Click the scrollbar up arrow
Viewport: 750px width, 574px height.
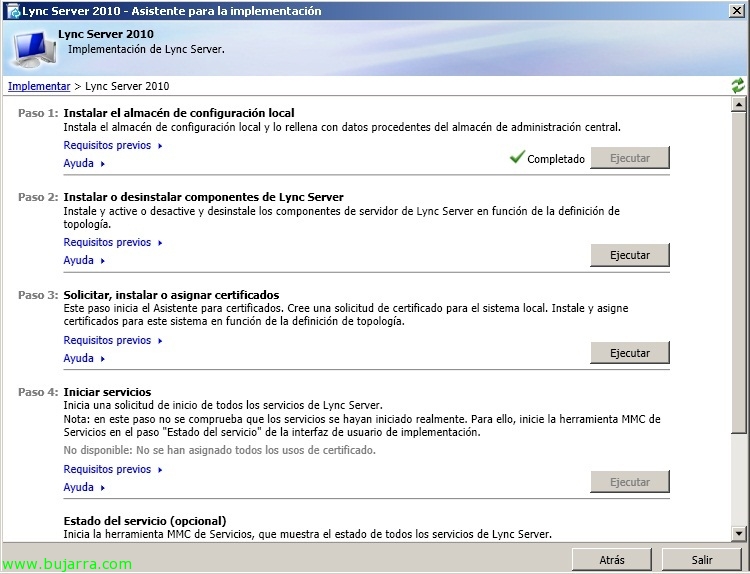(x=739, y=104)
